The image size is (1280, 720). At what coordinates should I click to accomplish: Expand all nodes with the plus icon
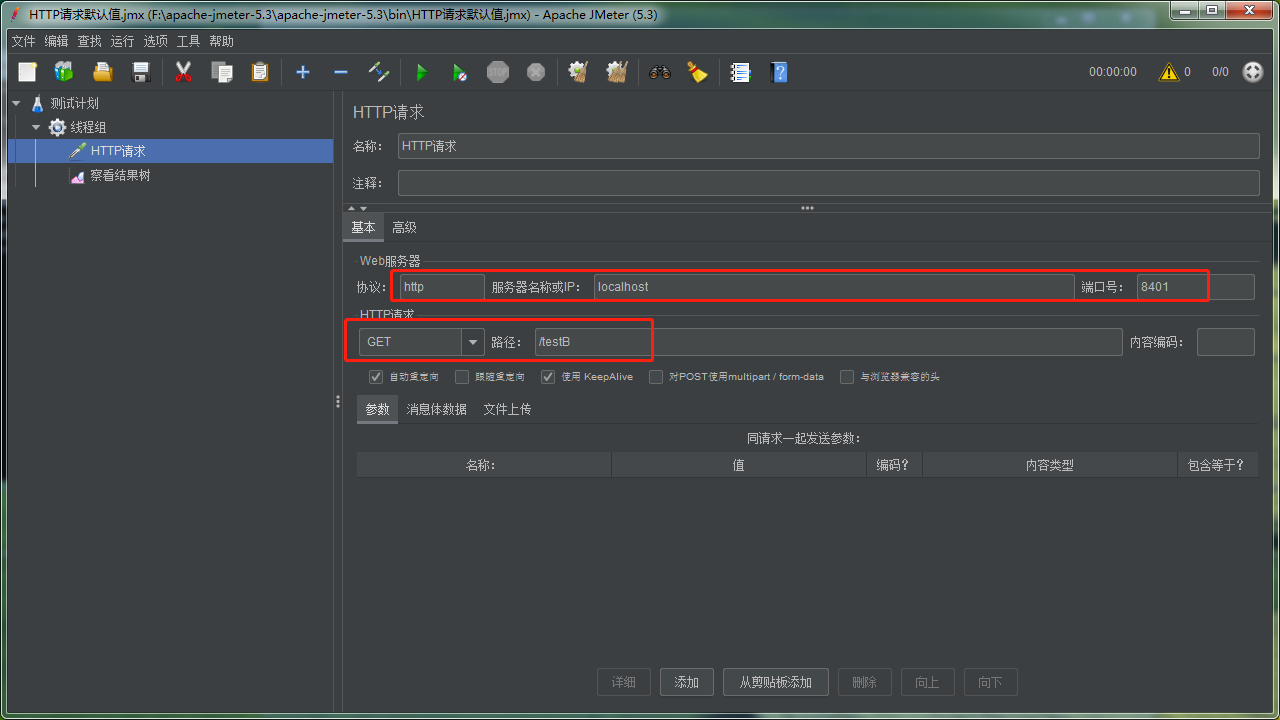pos(303,72)
